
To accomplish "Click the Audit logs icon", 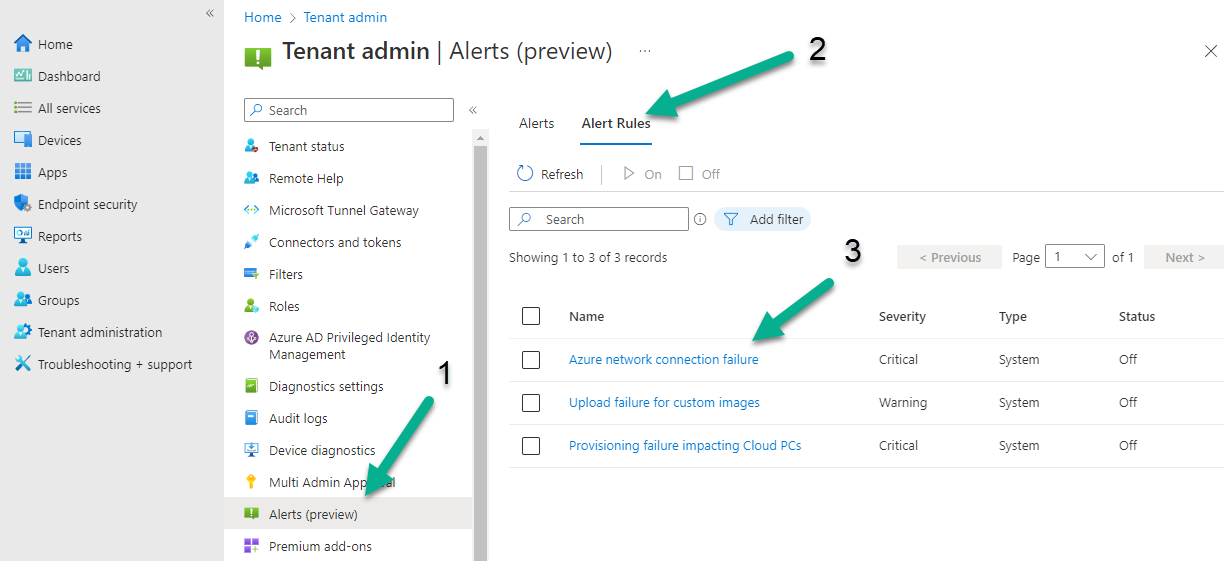I will pos(251,418).
